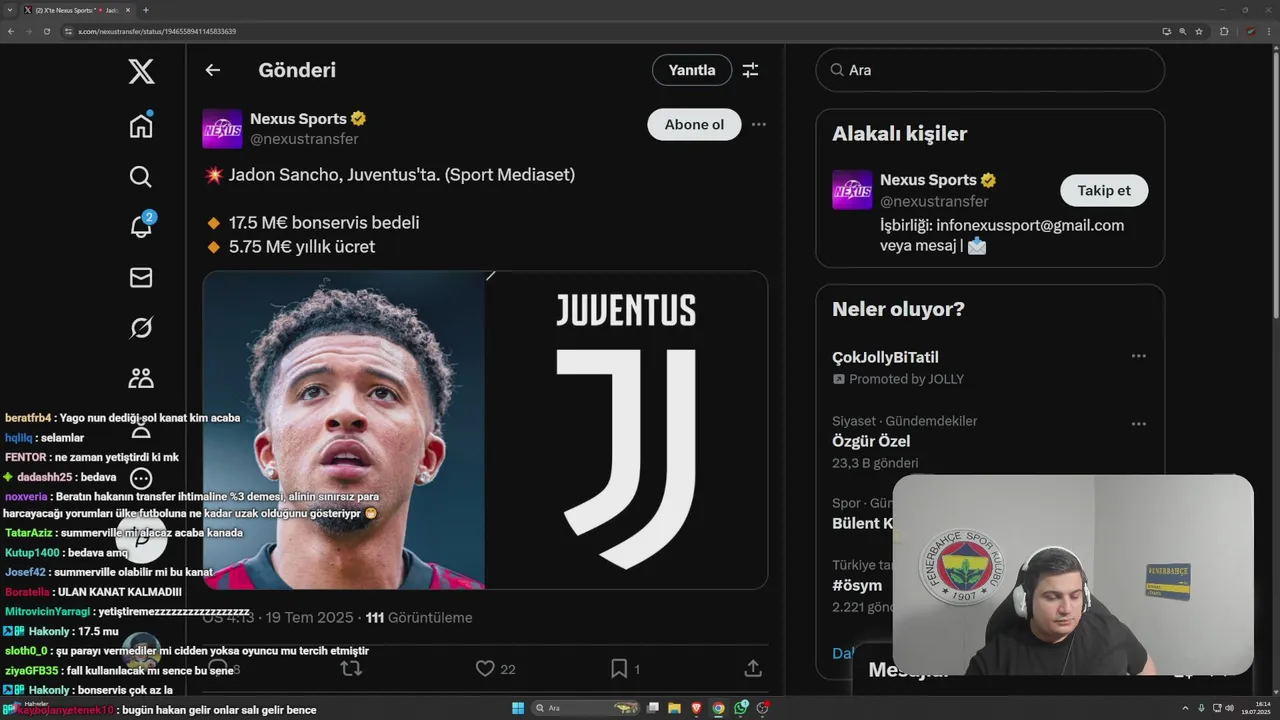Open Nexus Sports avatar in Alakalı kişiler

point(852,190)
